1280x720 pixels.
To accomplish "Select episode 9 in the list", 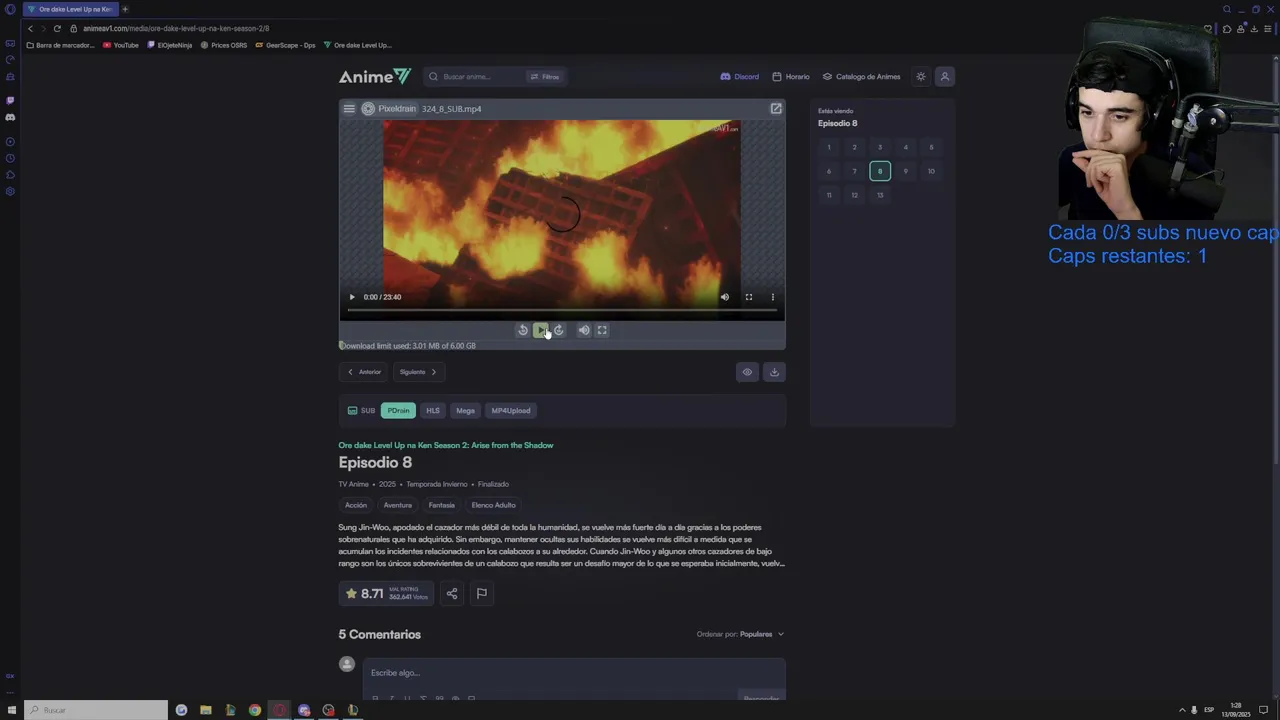I will pyautogui.click(x=905, y=172).
